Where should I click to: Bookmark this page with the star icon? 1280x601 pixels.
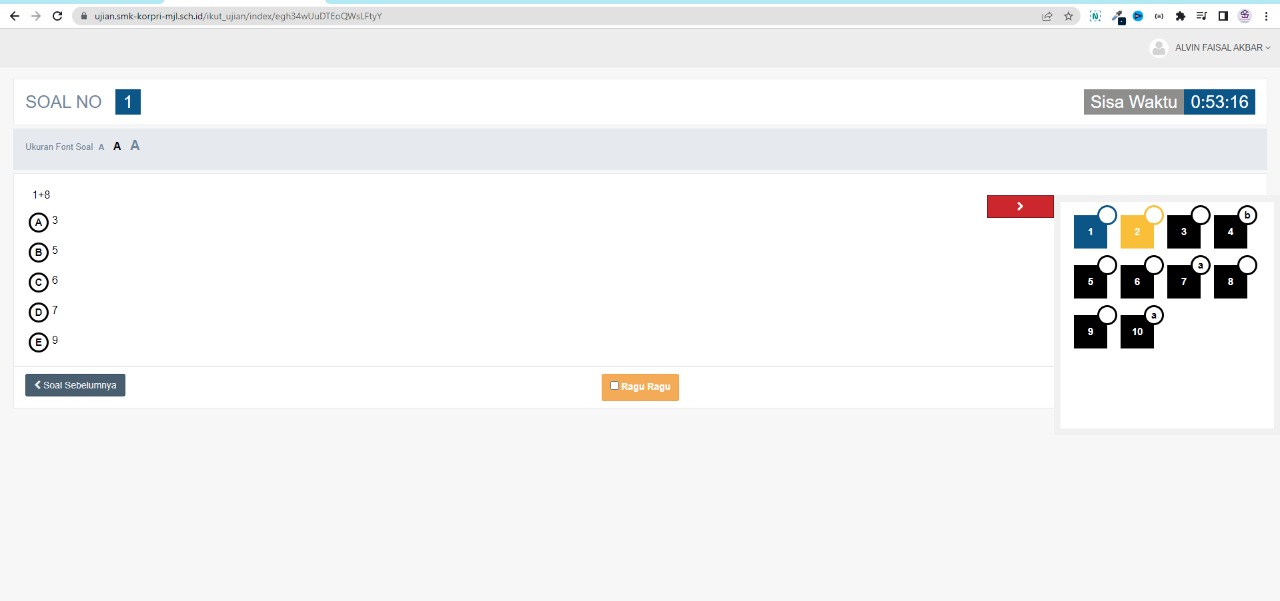pyautogui.click(x=1068, y=16)
